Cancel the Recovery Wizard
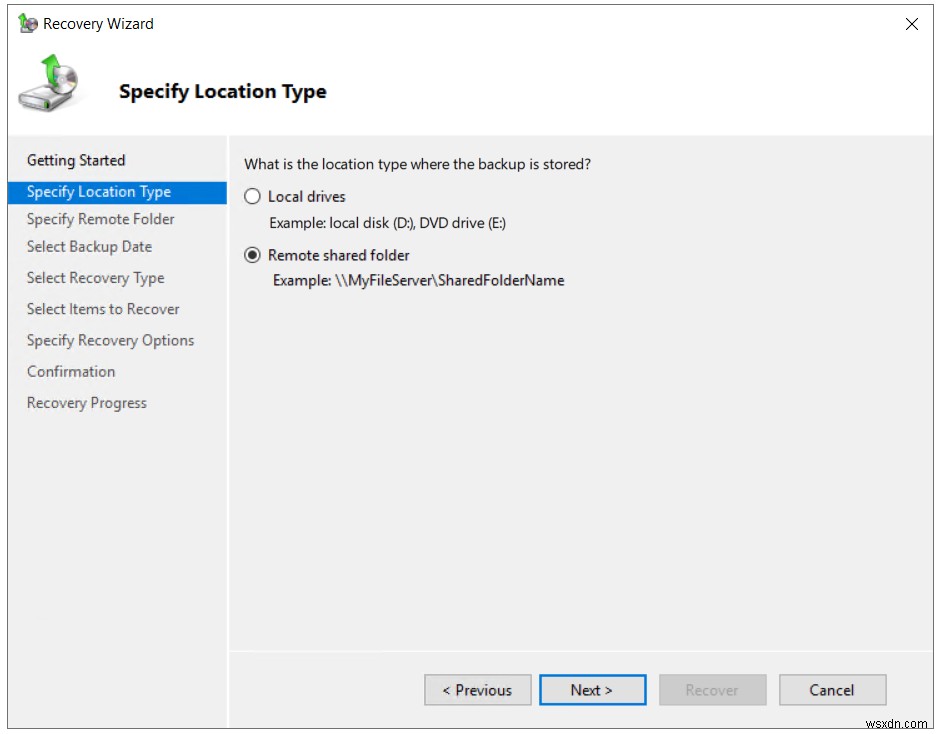 pyautogui.click(x=832, y=690)
